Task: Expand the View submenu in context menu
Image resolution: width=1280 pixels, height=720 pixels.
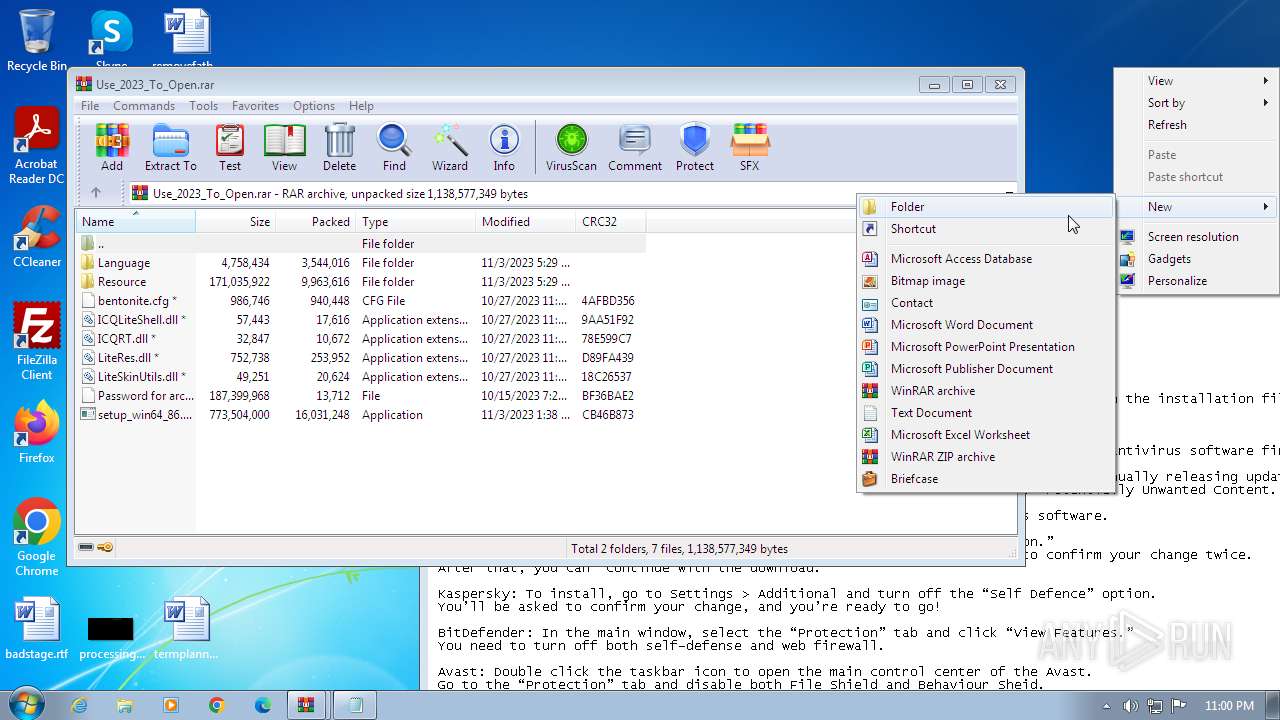Action: pyautogui.click(x=1196, y=81)
